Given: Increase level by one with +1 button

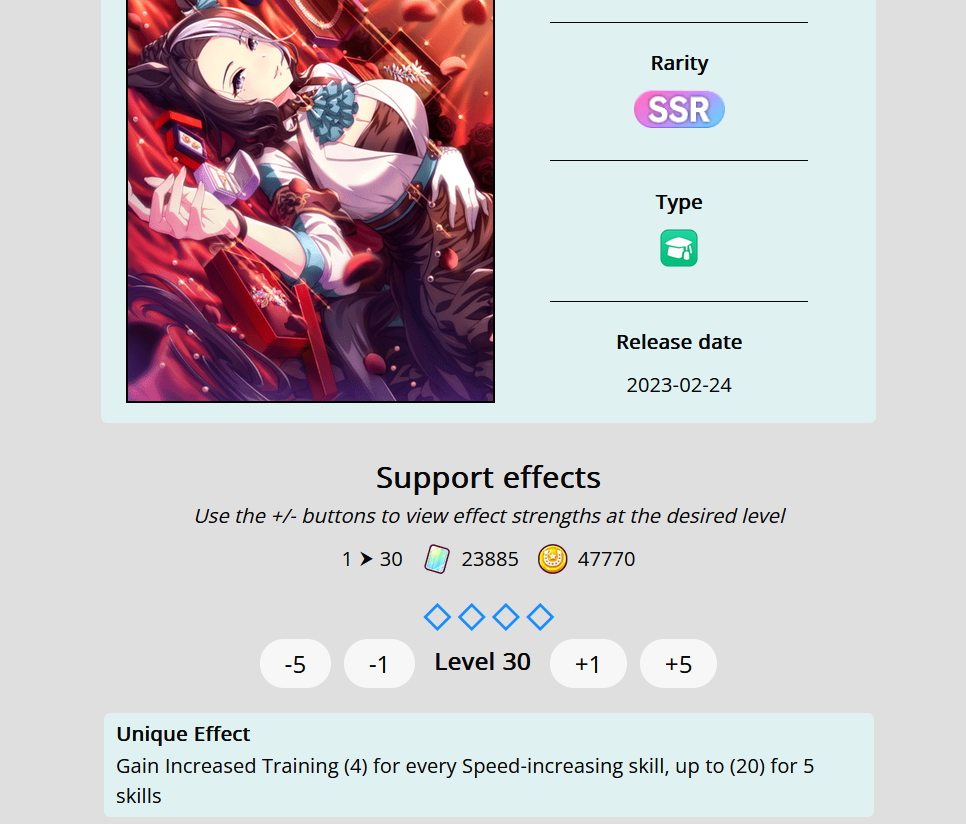Looking at the screenshot, I should coord(588,664).
